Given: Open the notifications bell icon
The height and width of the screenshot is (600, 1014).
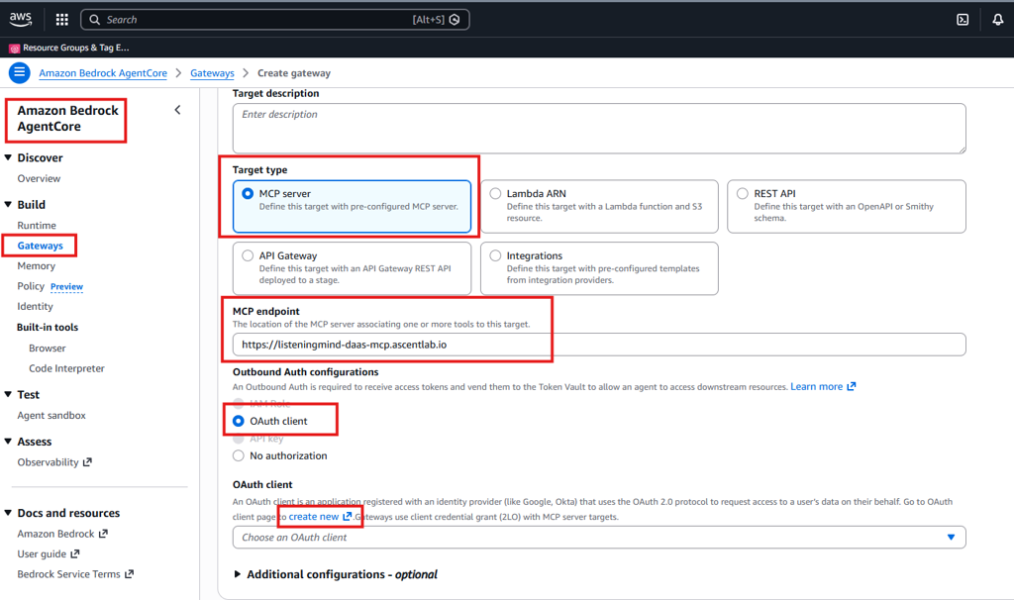Looking at the screenshot, I should [x=997, y=19].
